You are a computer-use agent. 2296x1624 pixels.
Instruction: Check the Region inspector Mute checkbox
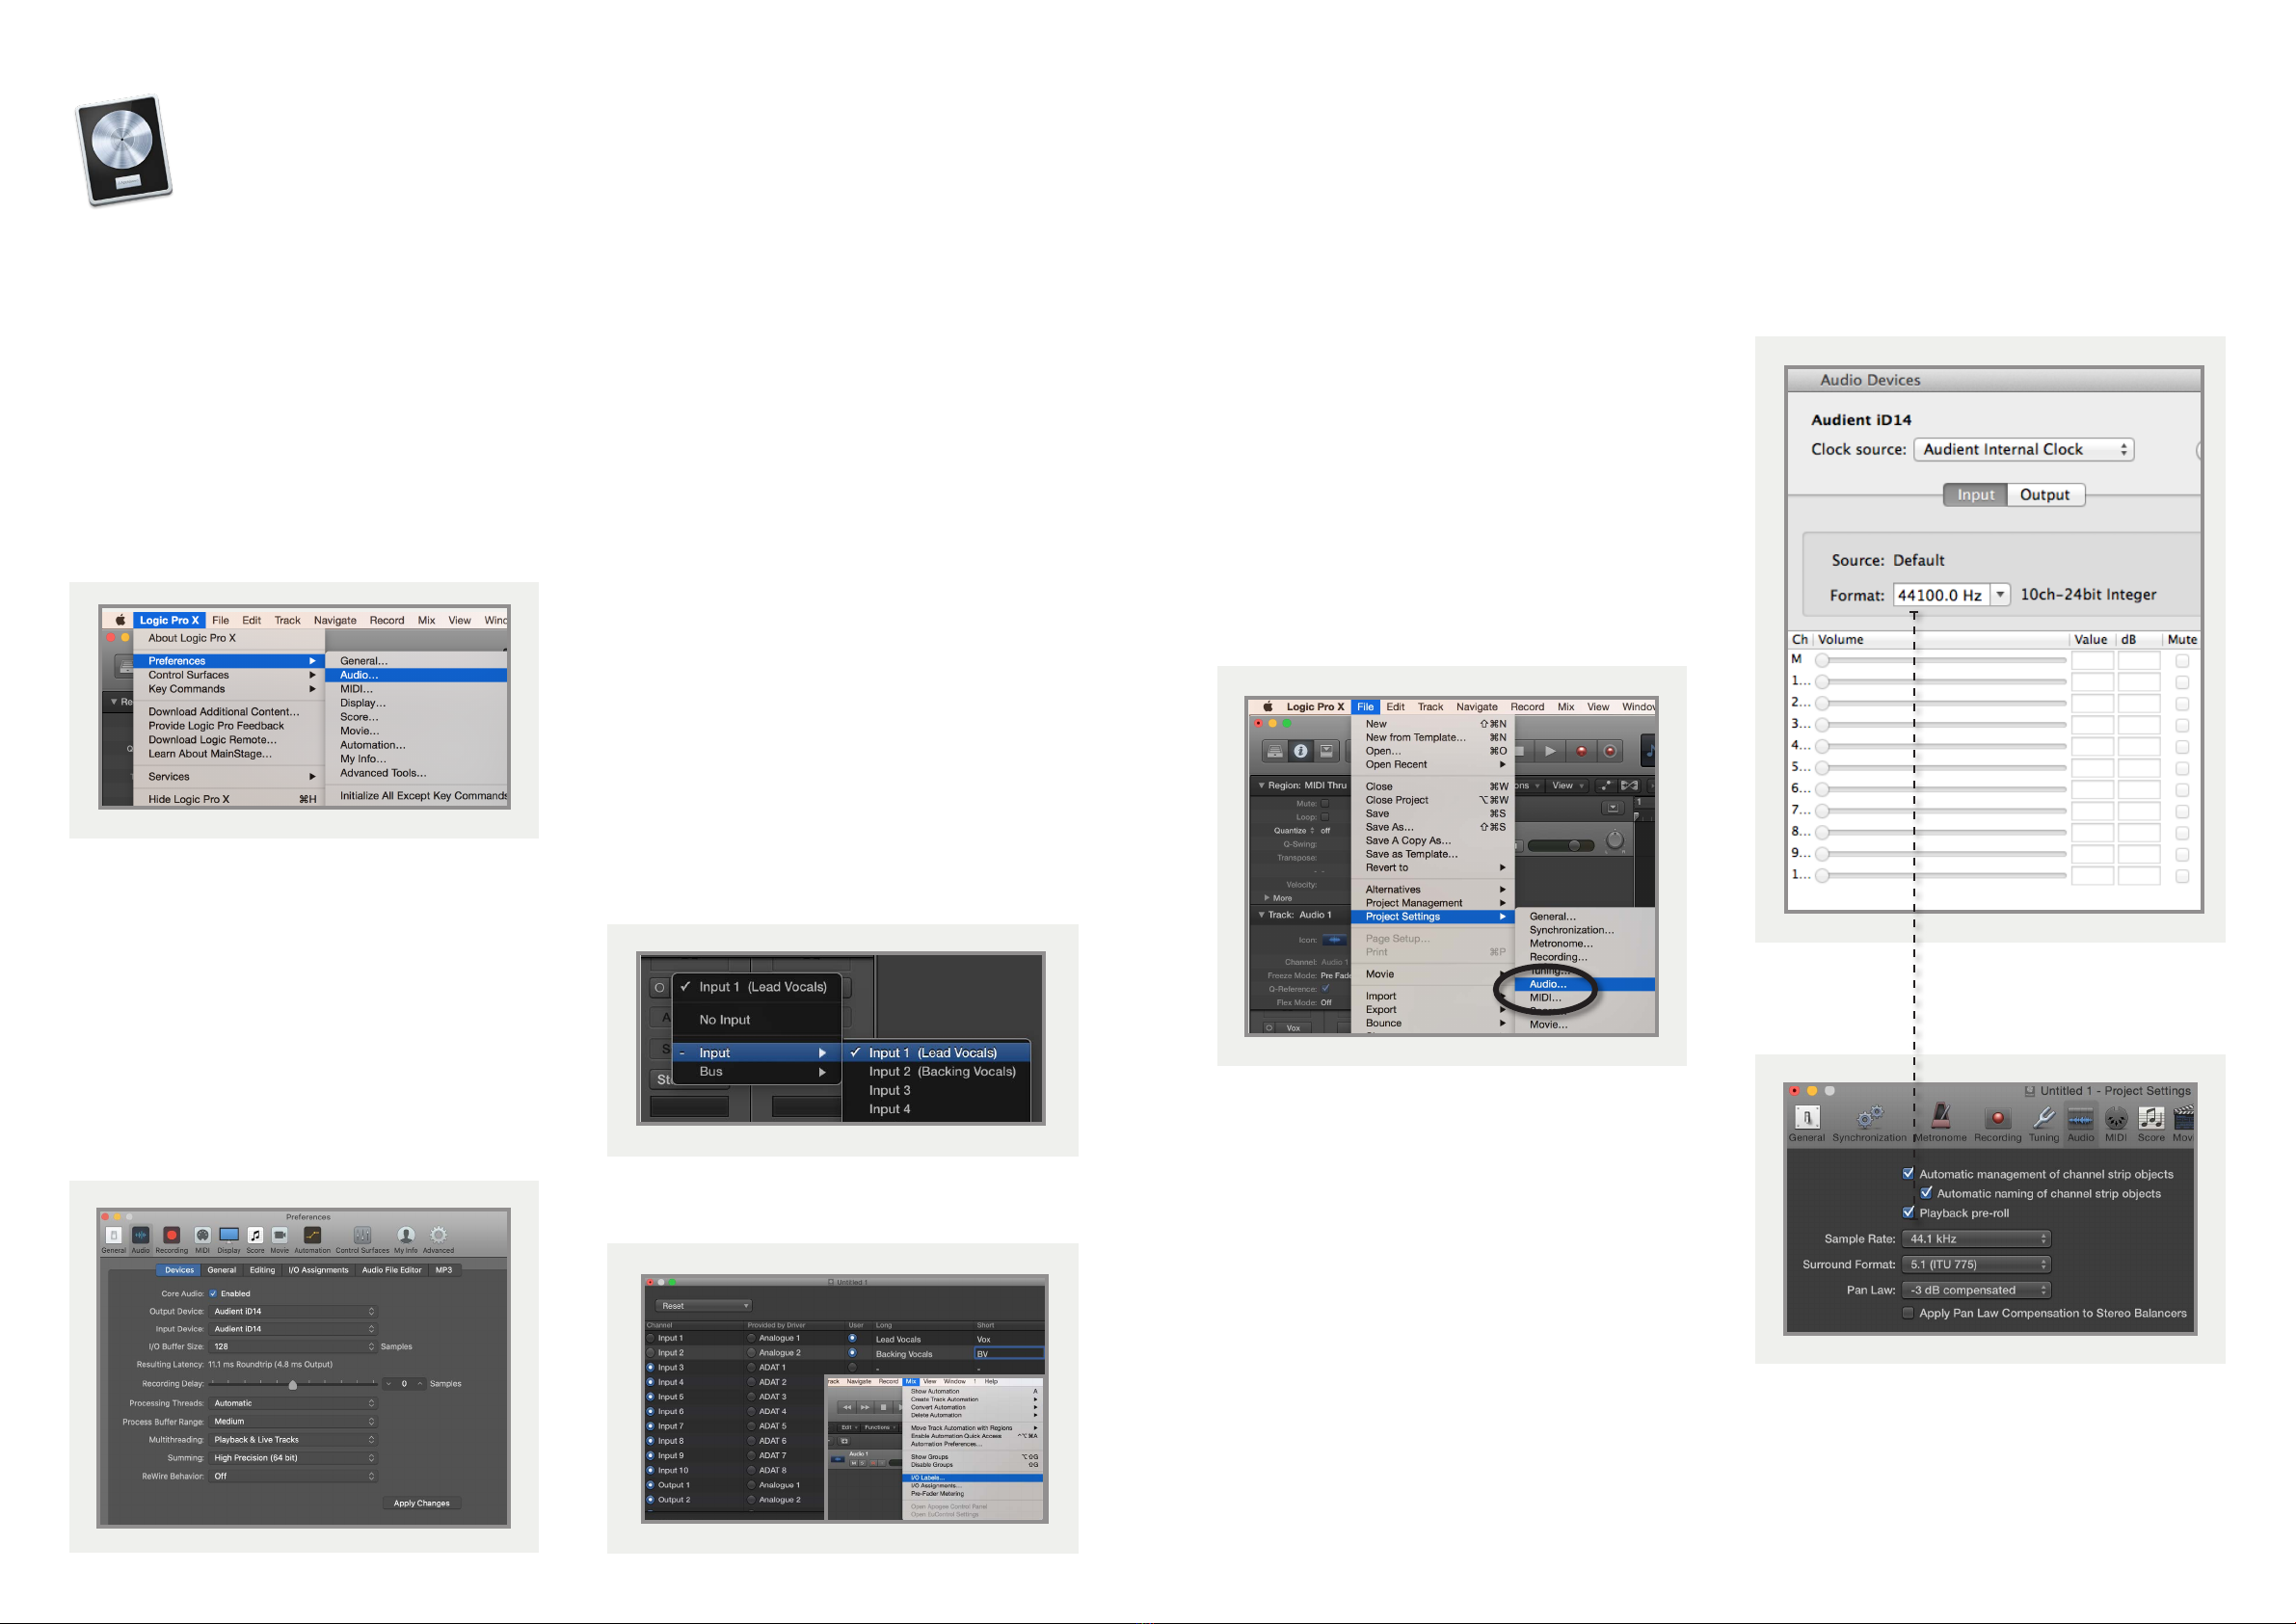tap(1325, 803)
